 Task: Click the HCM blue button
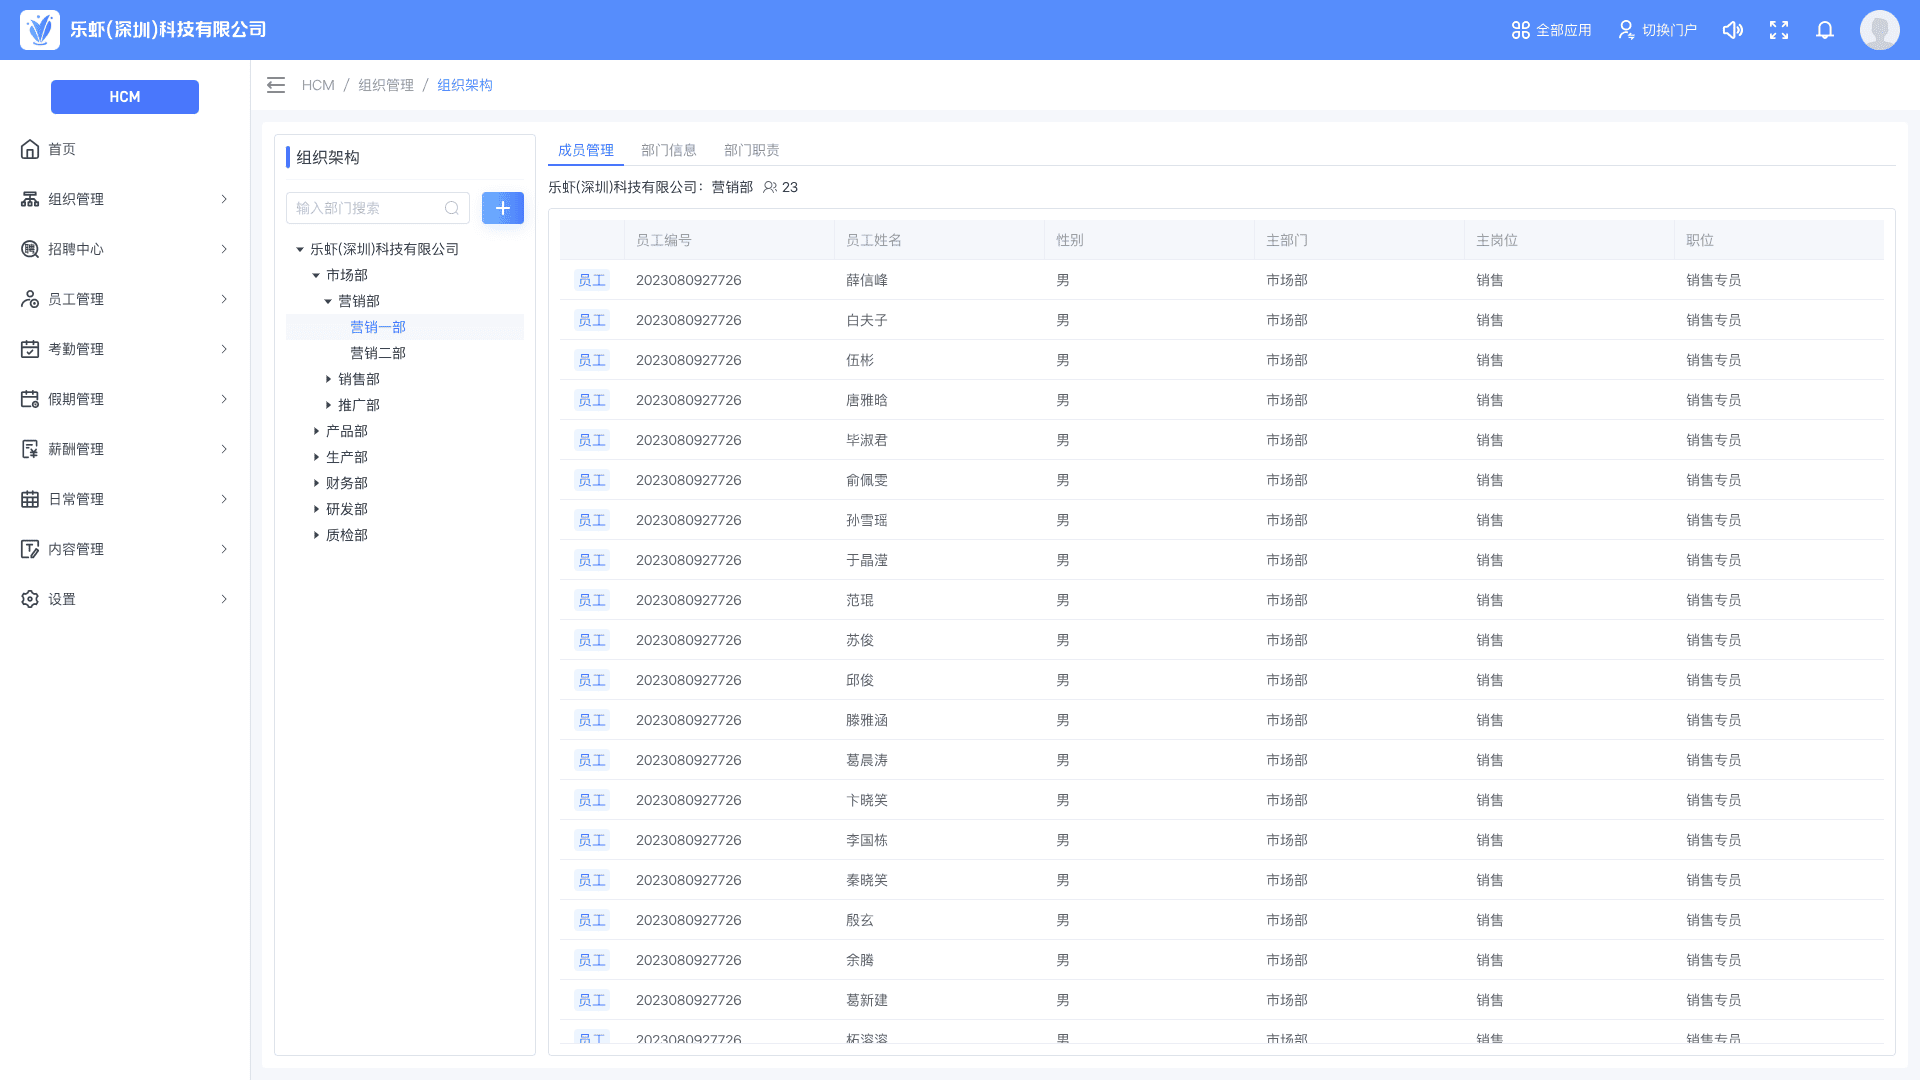(x=125, y=97)
